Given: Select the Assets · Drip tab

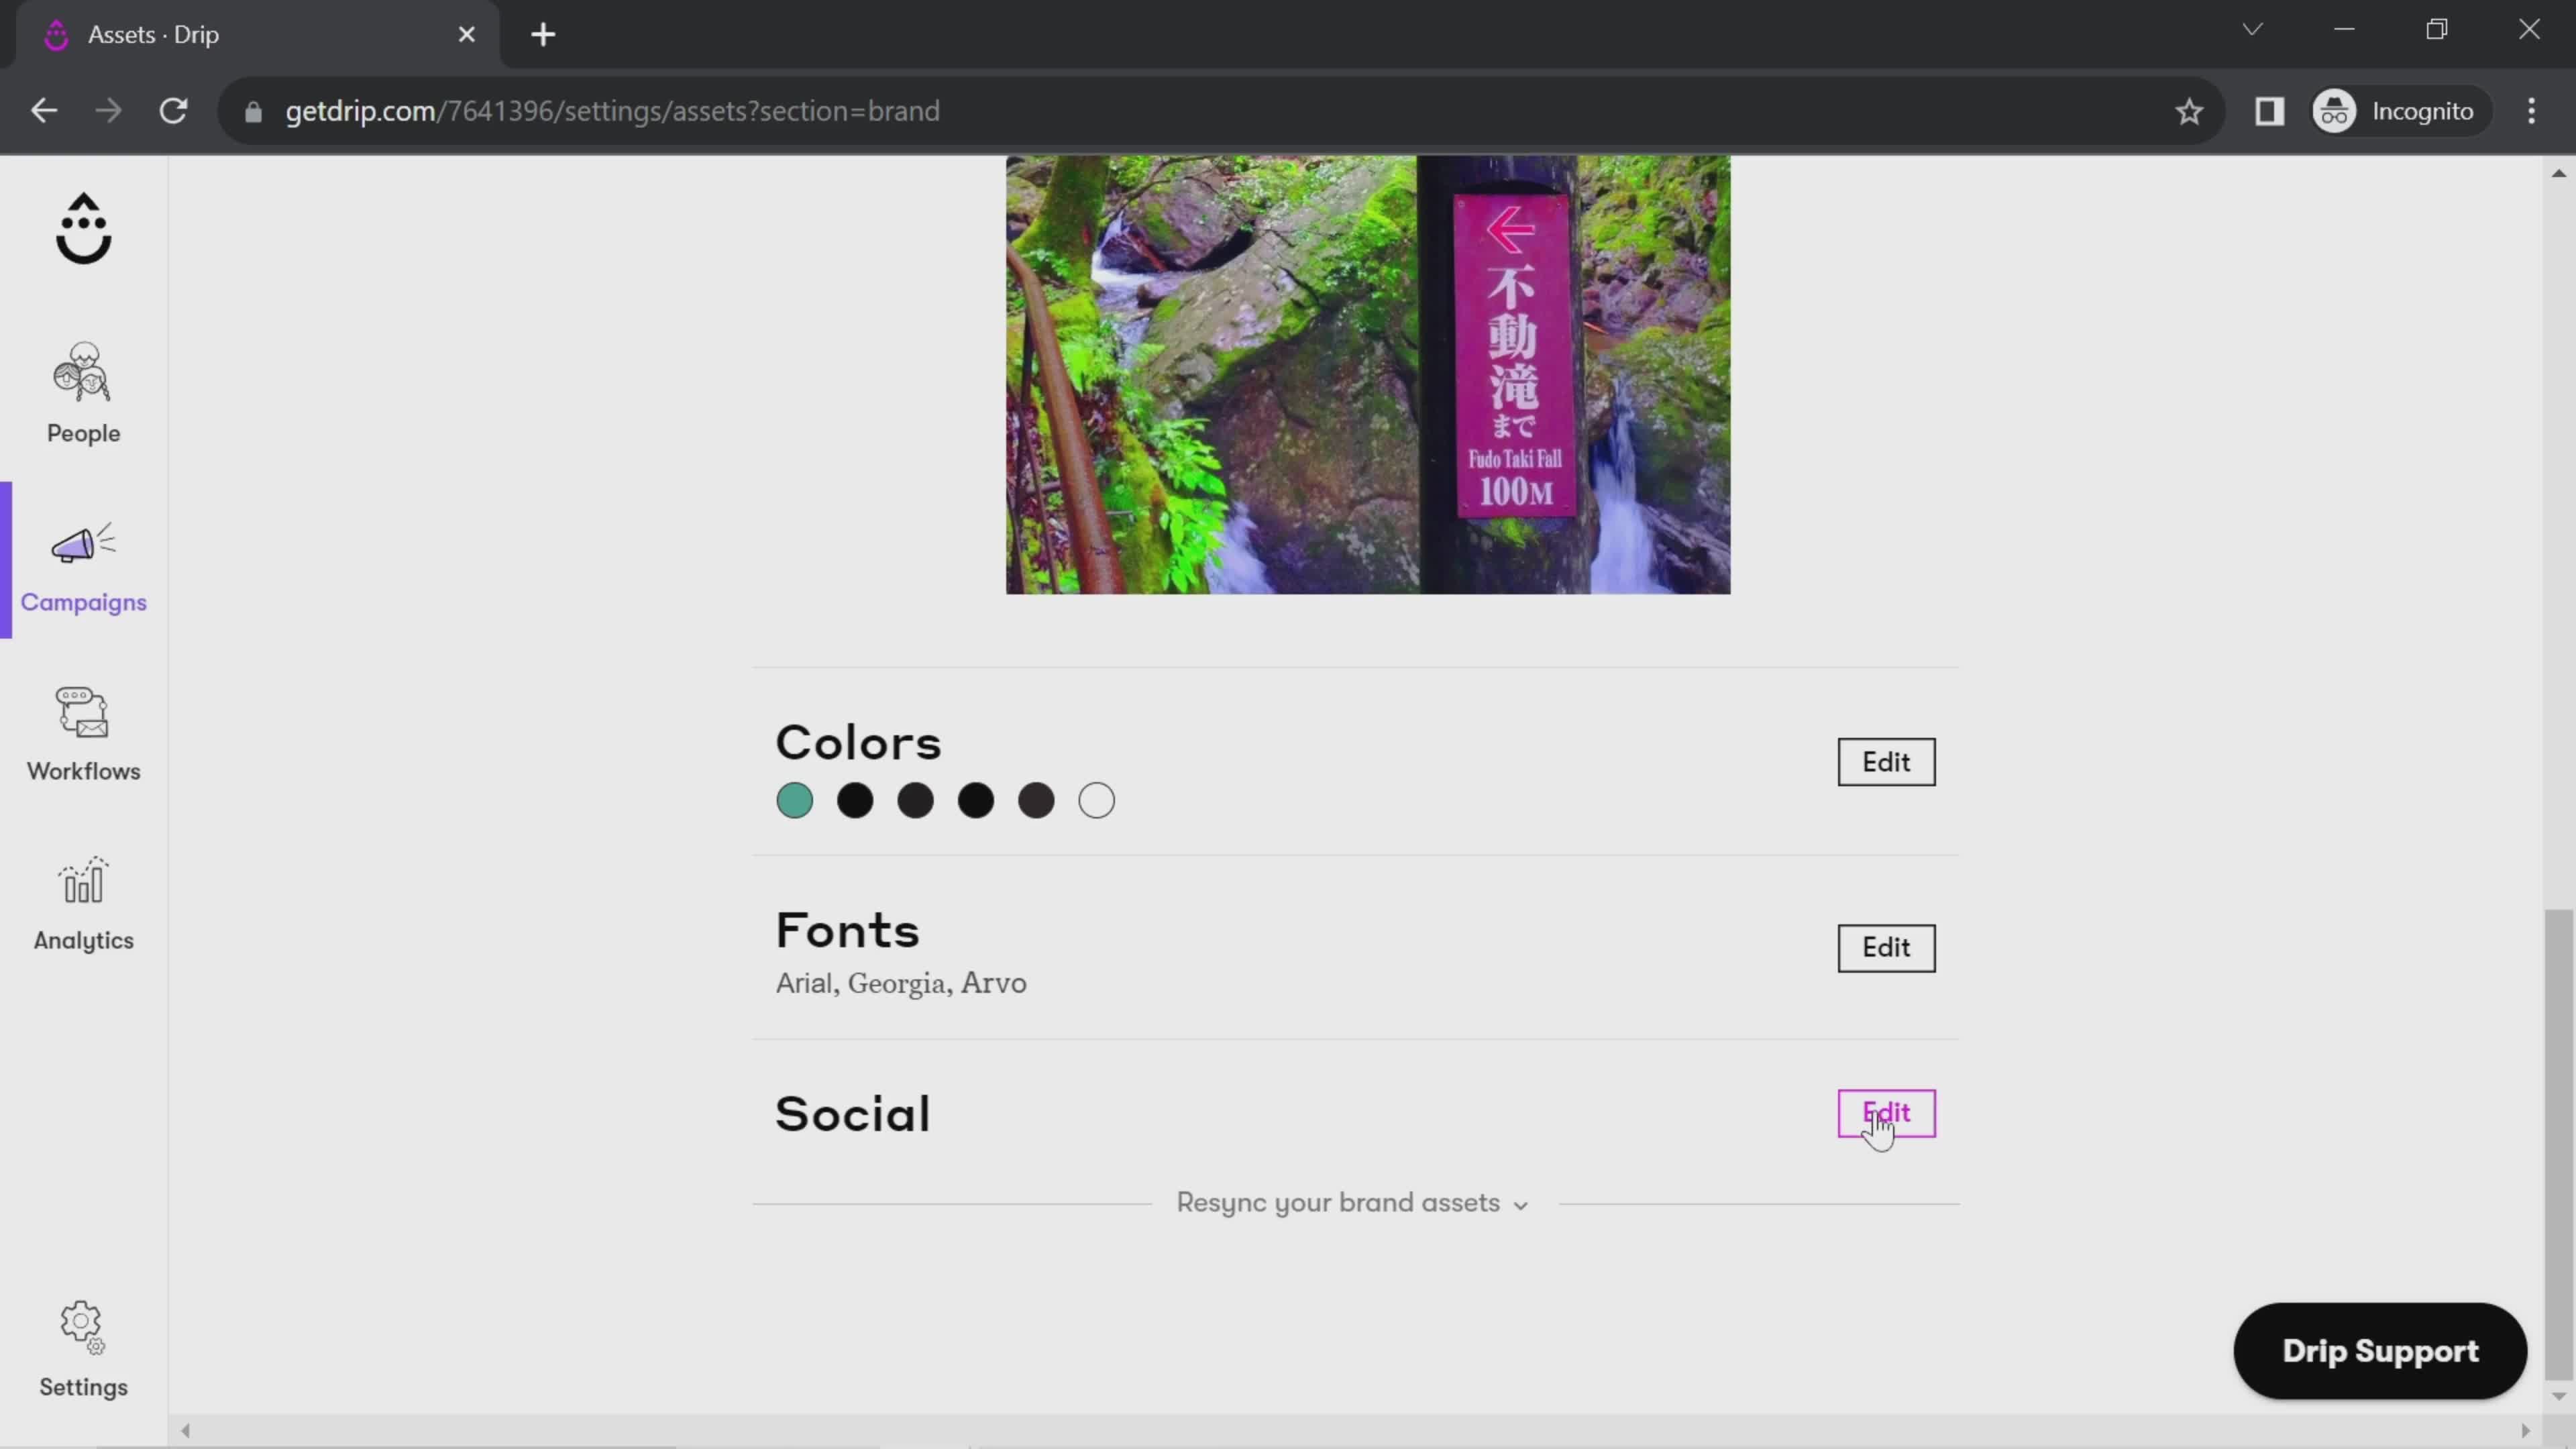Looking at the screenshot, I should 257,34.
